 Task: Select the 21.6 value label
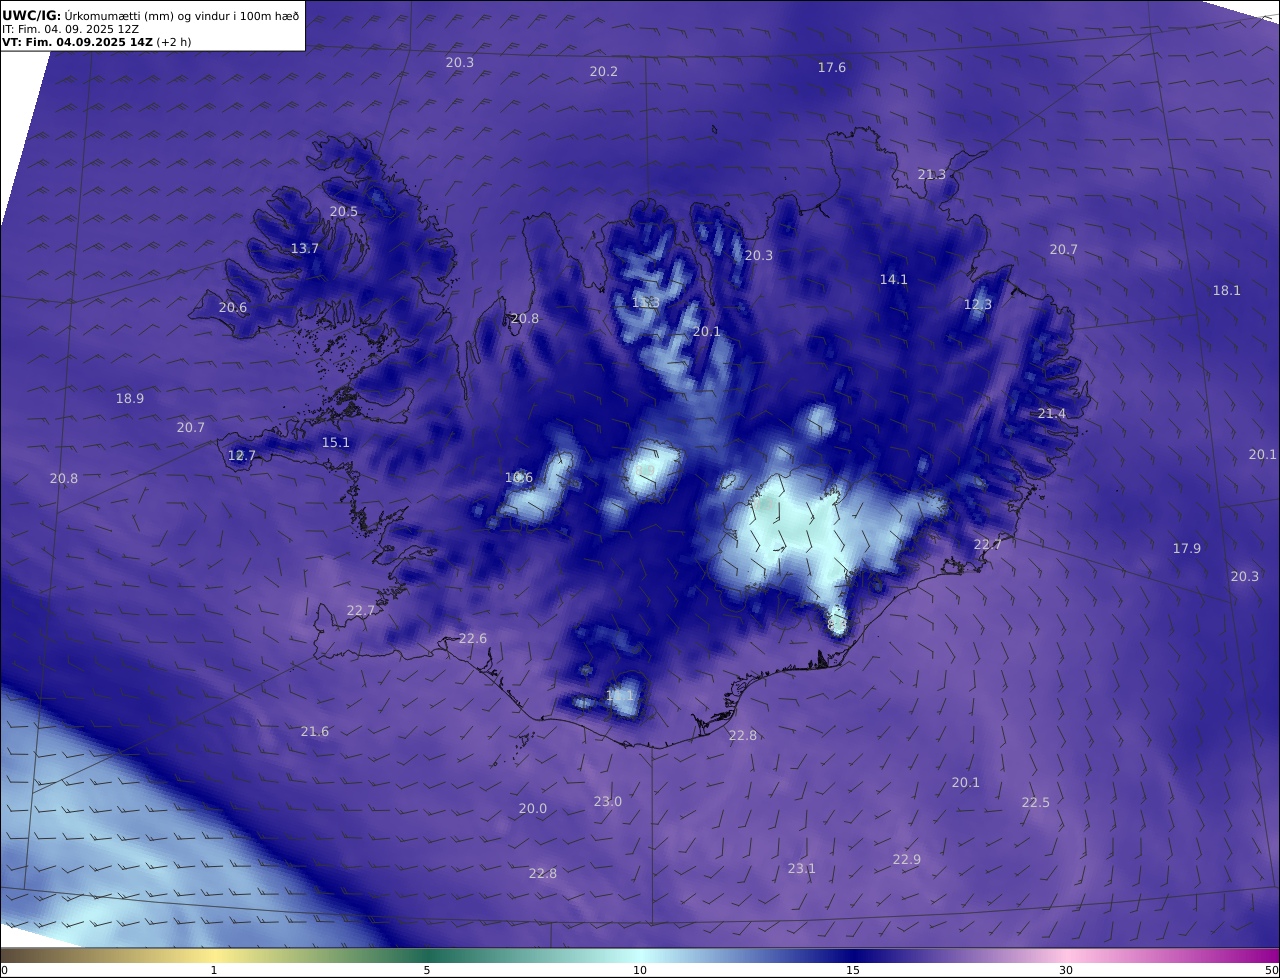pyautogui.click(x=314, y=732)
